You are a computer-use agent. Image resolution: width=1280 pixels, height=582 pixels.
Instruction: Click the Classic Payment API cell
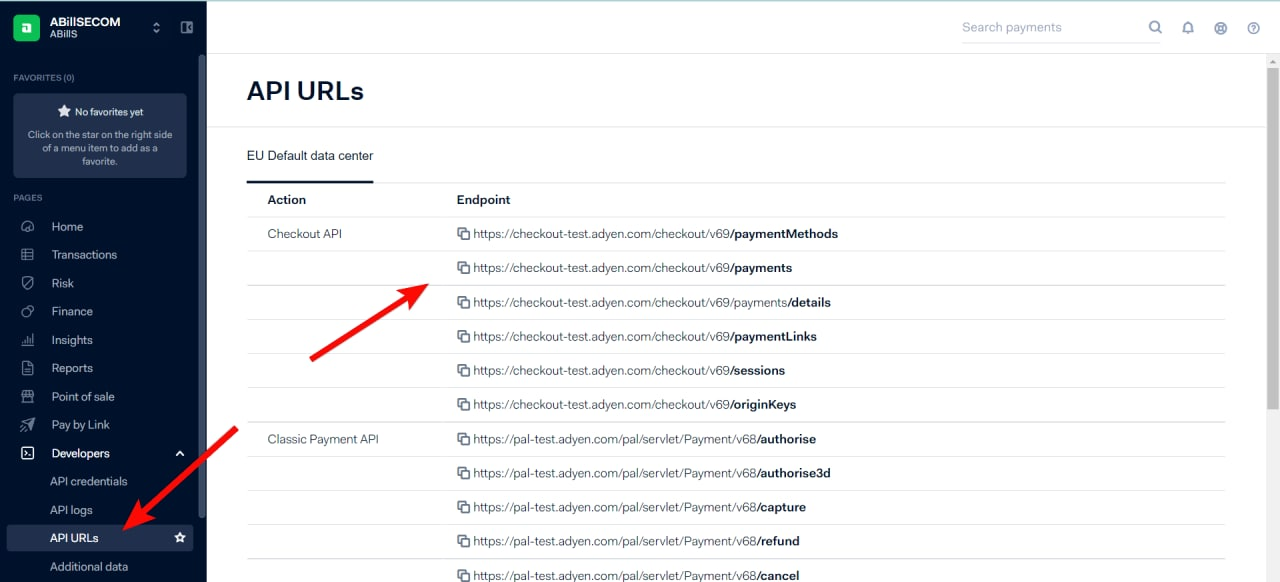tap(323, 439)
